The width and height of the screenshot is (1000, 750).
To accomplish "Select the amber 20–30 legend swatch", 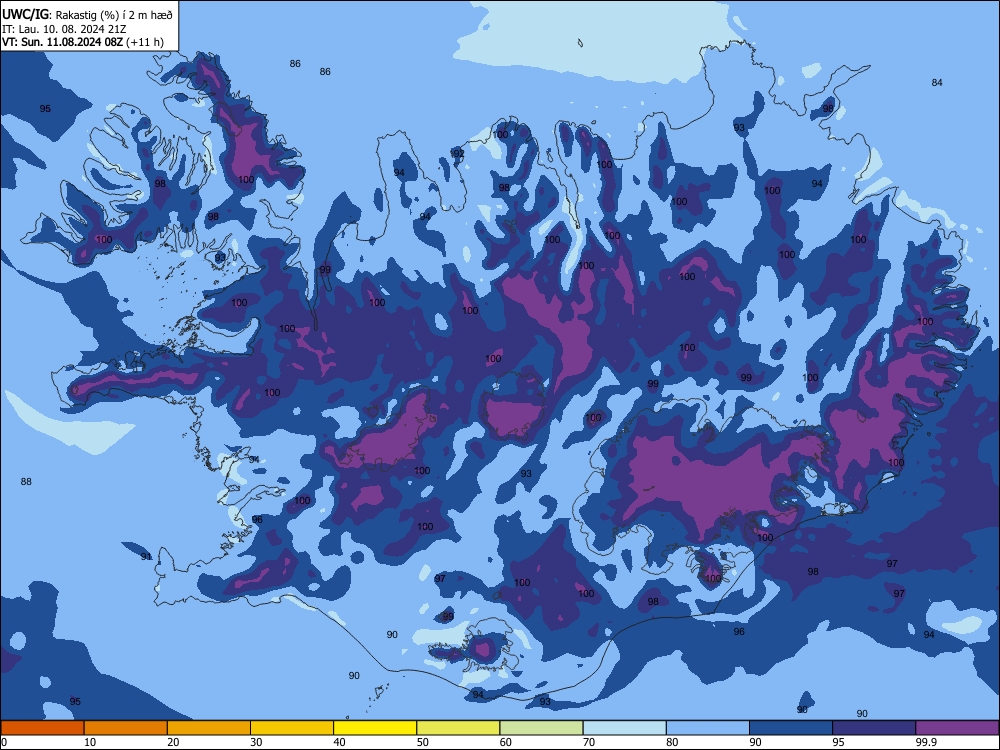I will [209, 728].
